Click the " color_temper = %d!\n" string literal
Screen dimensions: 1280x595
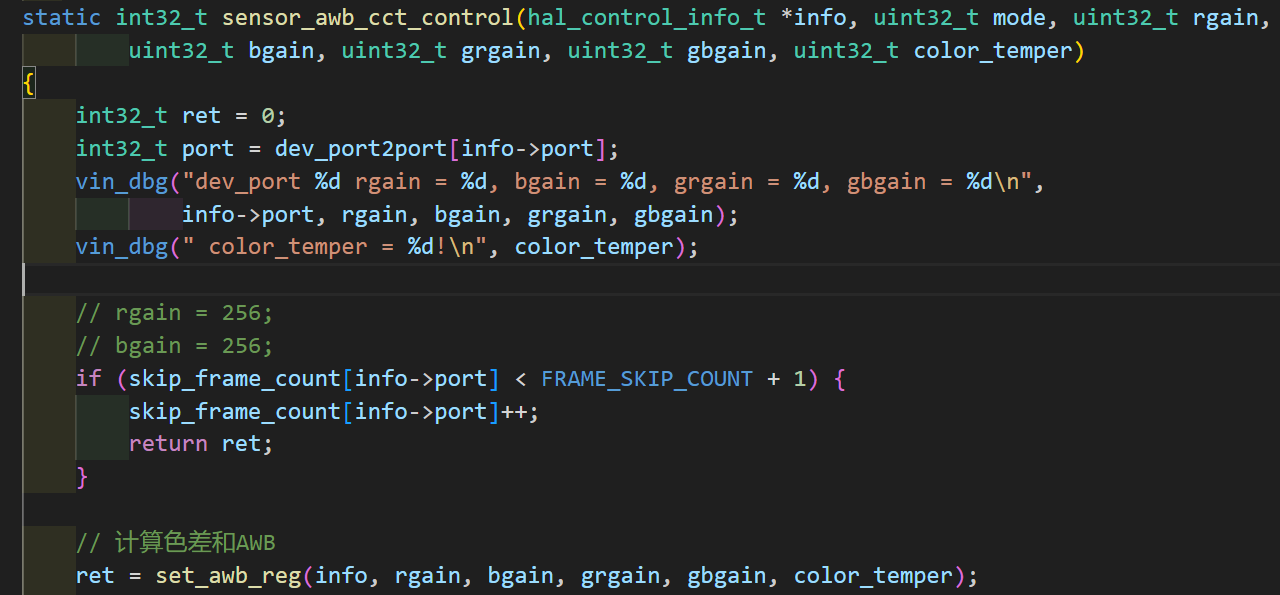click(x=340, y=247)
